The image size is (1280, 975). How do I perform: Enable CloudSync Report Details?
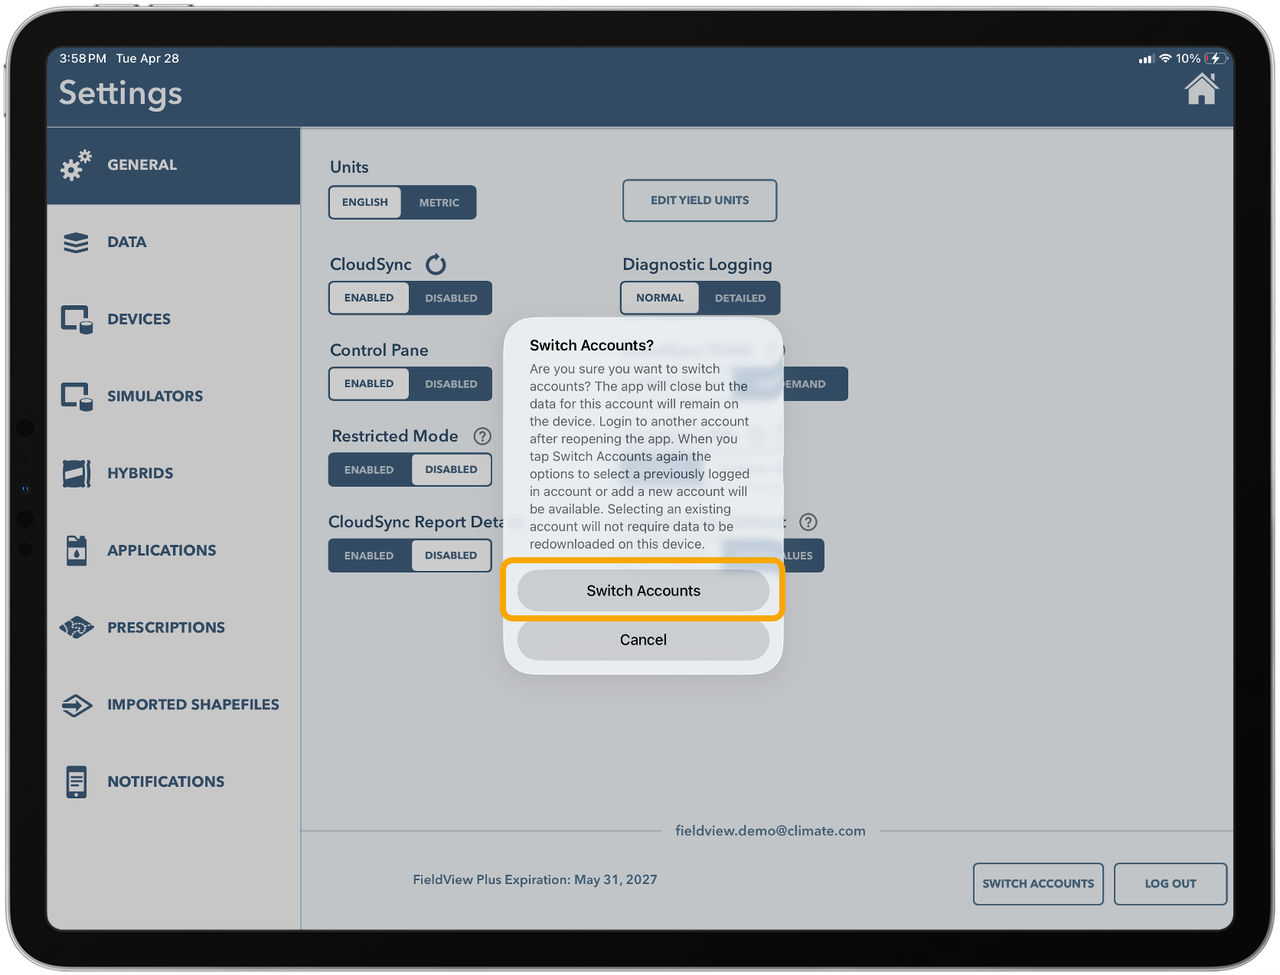pos(369,556)
